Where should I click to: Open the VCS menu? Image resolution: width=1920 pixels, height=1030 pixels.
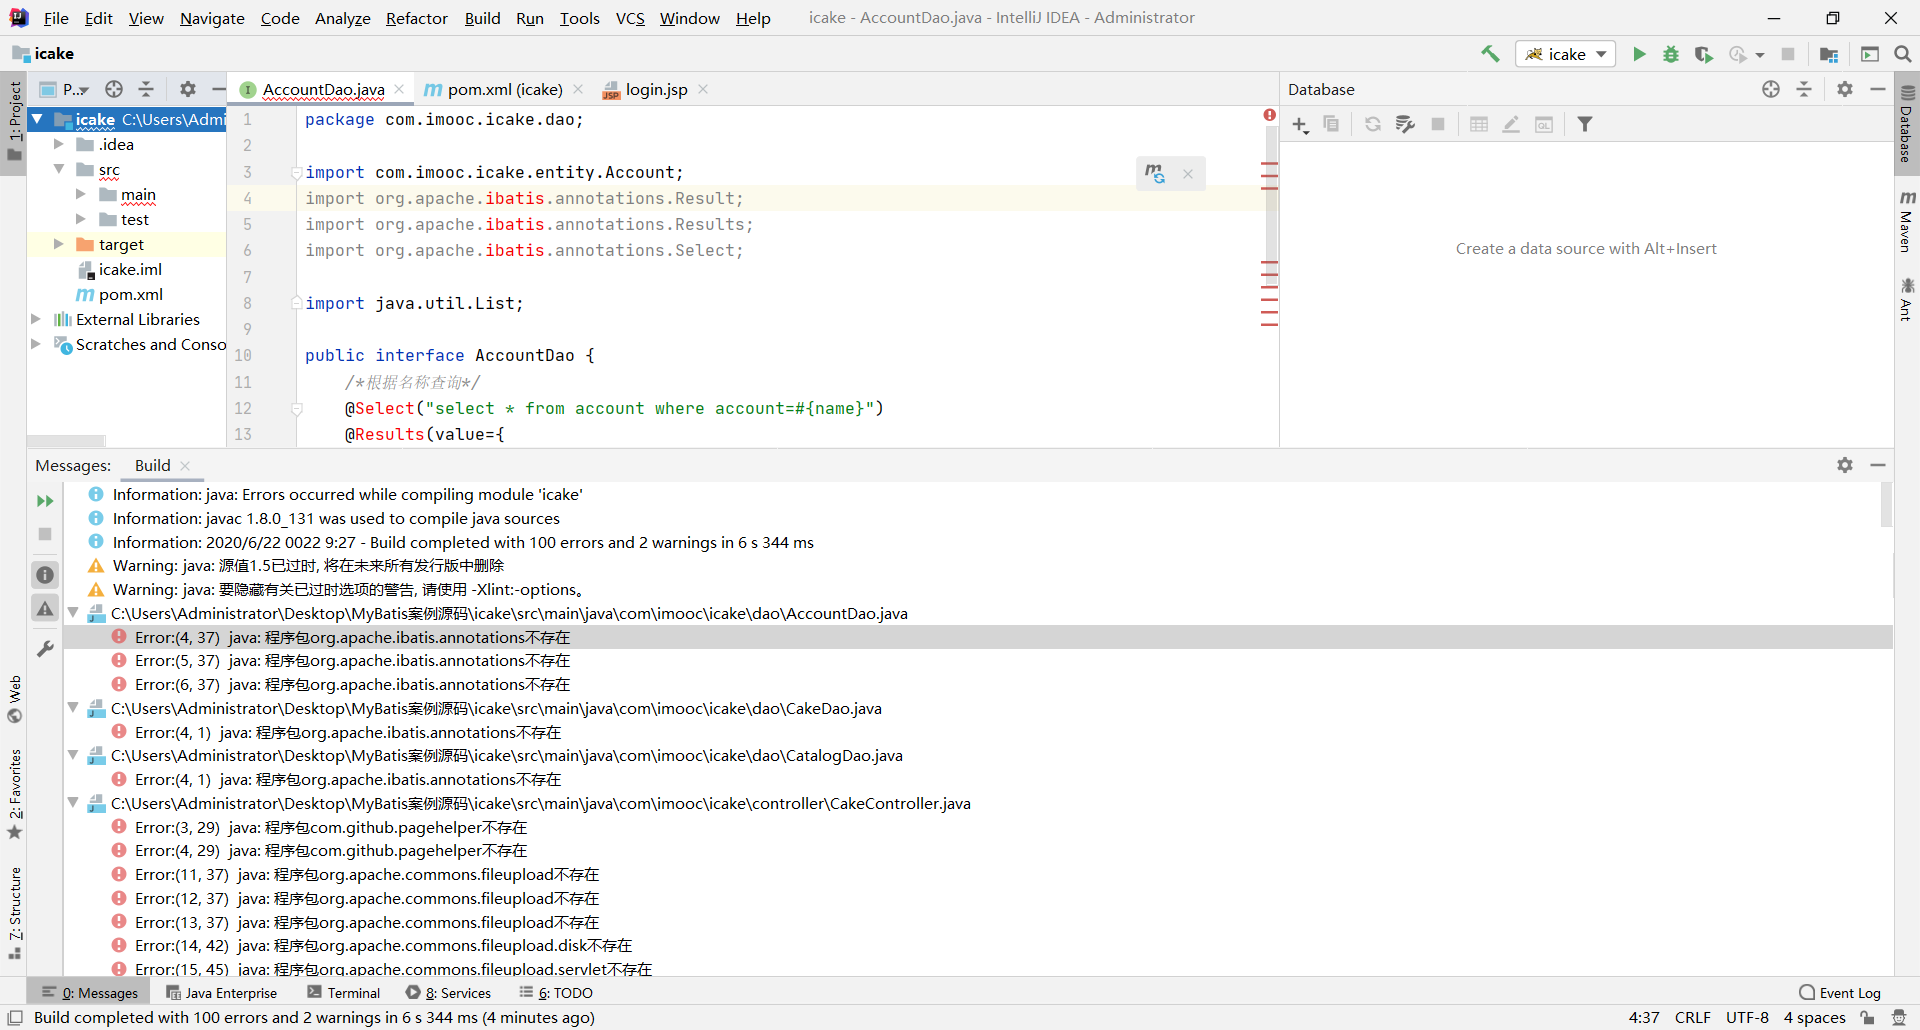[x=630, y=18]
